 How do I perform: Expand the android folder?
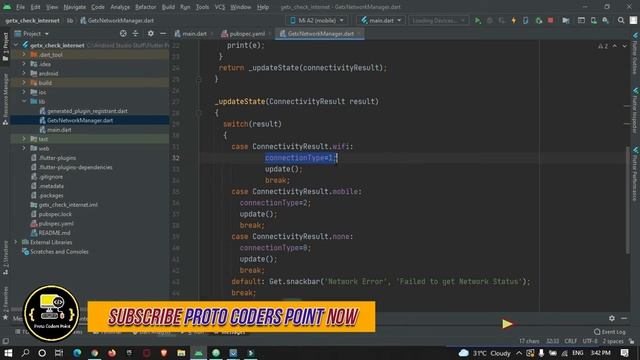(x=24, y=73)
